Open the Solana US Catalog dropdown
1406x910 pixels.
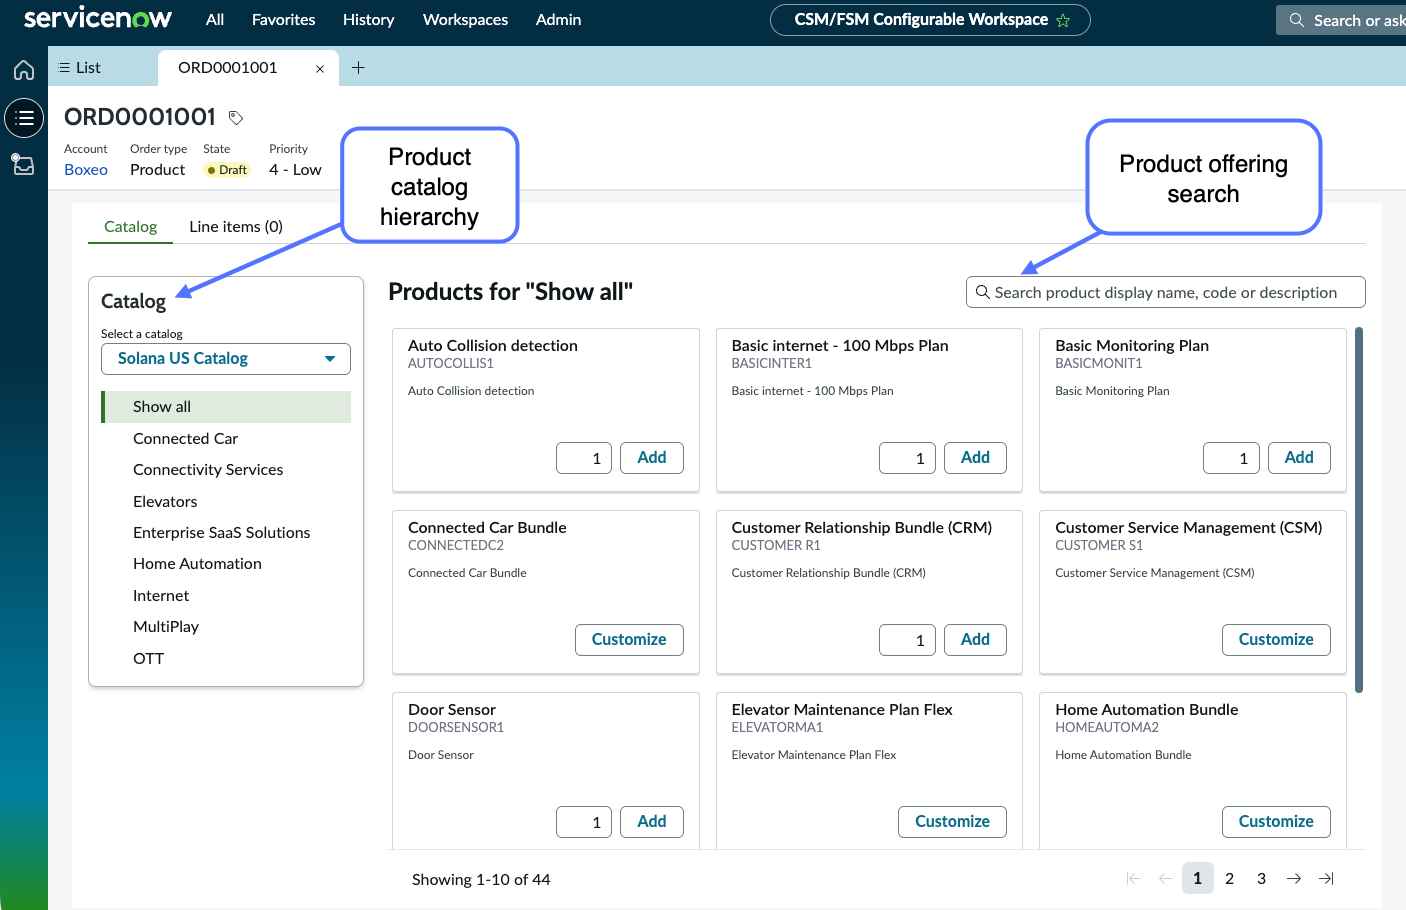click(226, 359)
